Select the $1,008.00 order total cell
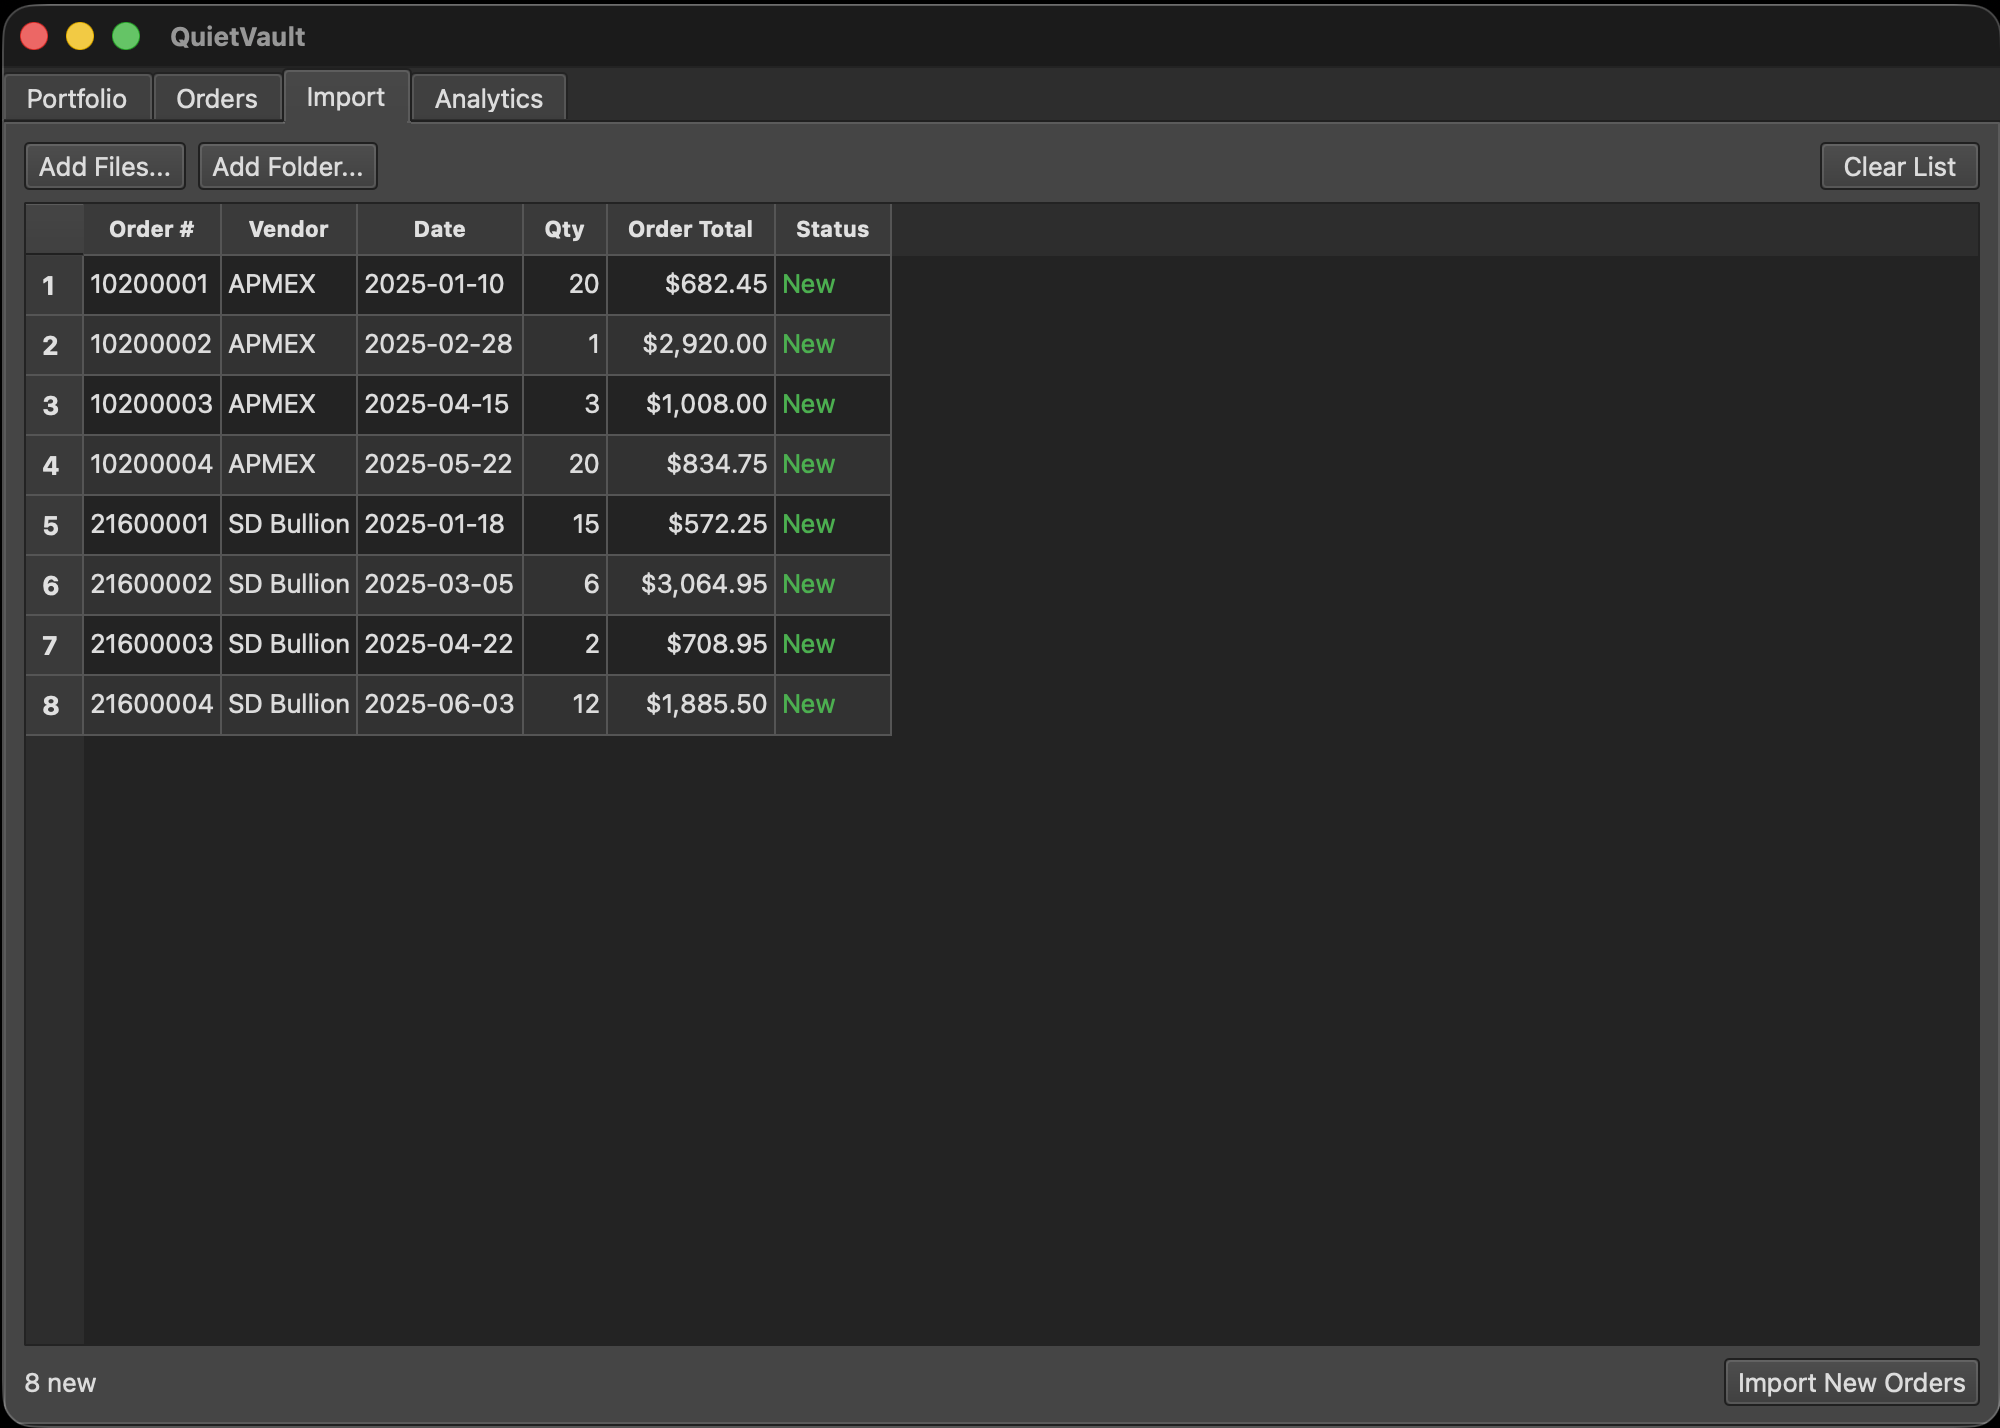2000x1428 pixels. [x=691, y=405]
